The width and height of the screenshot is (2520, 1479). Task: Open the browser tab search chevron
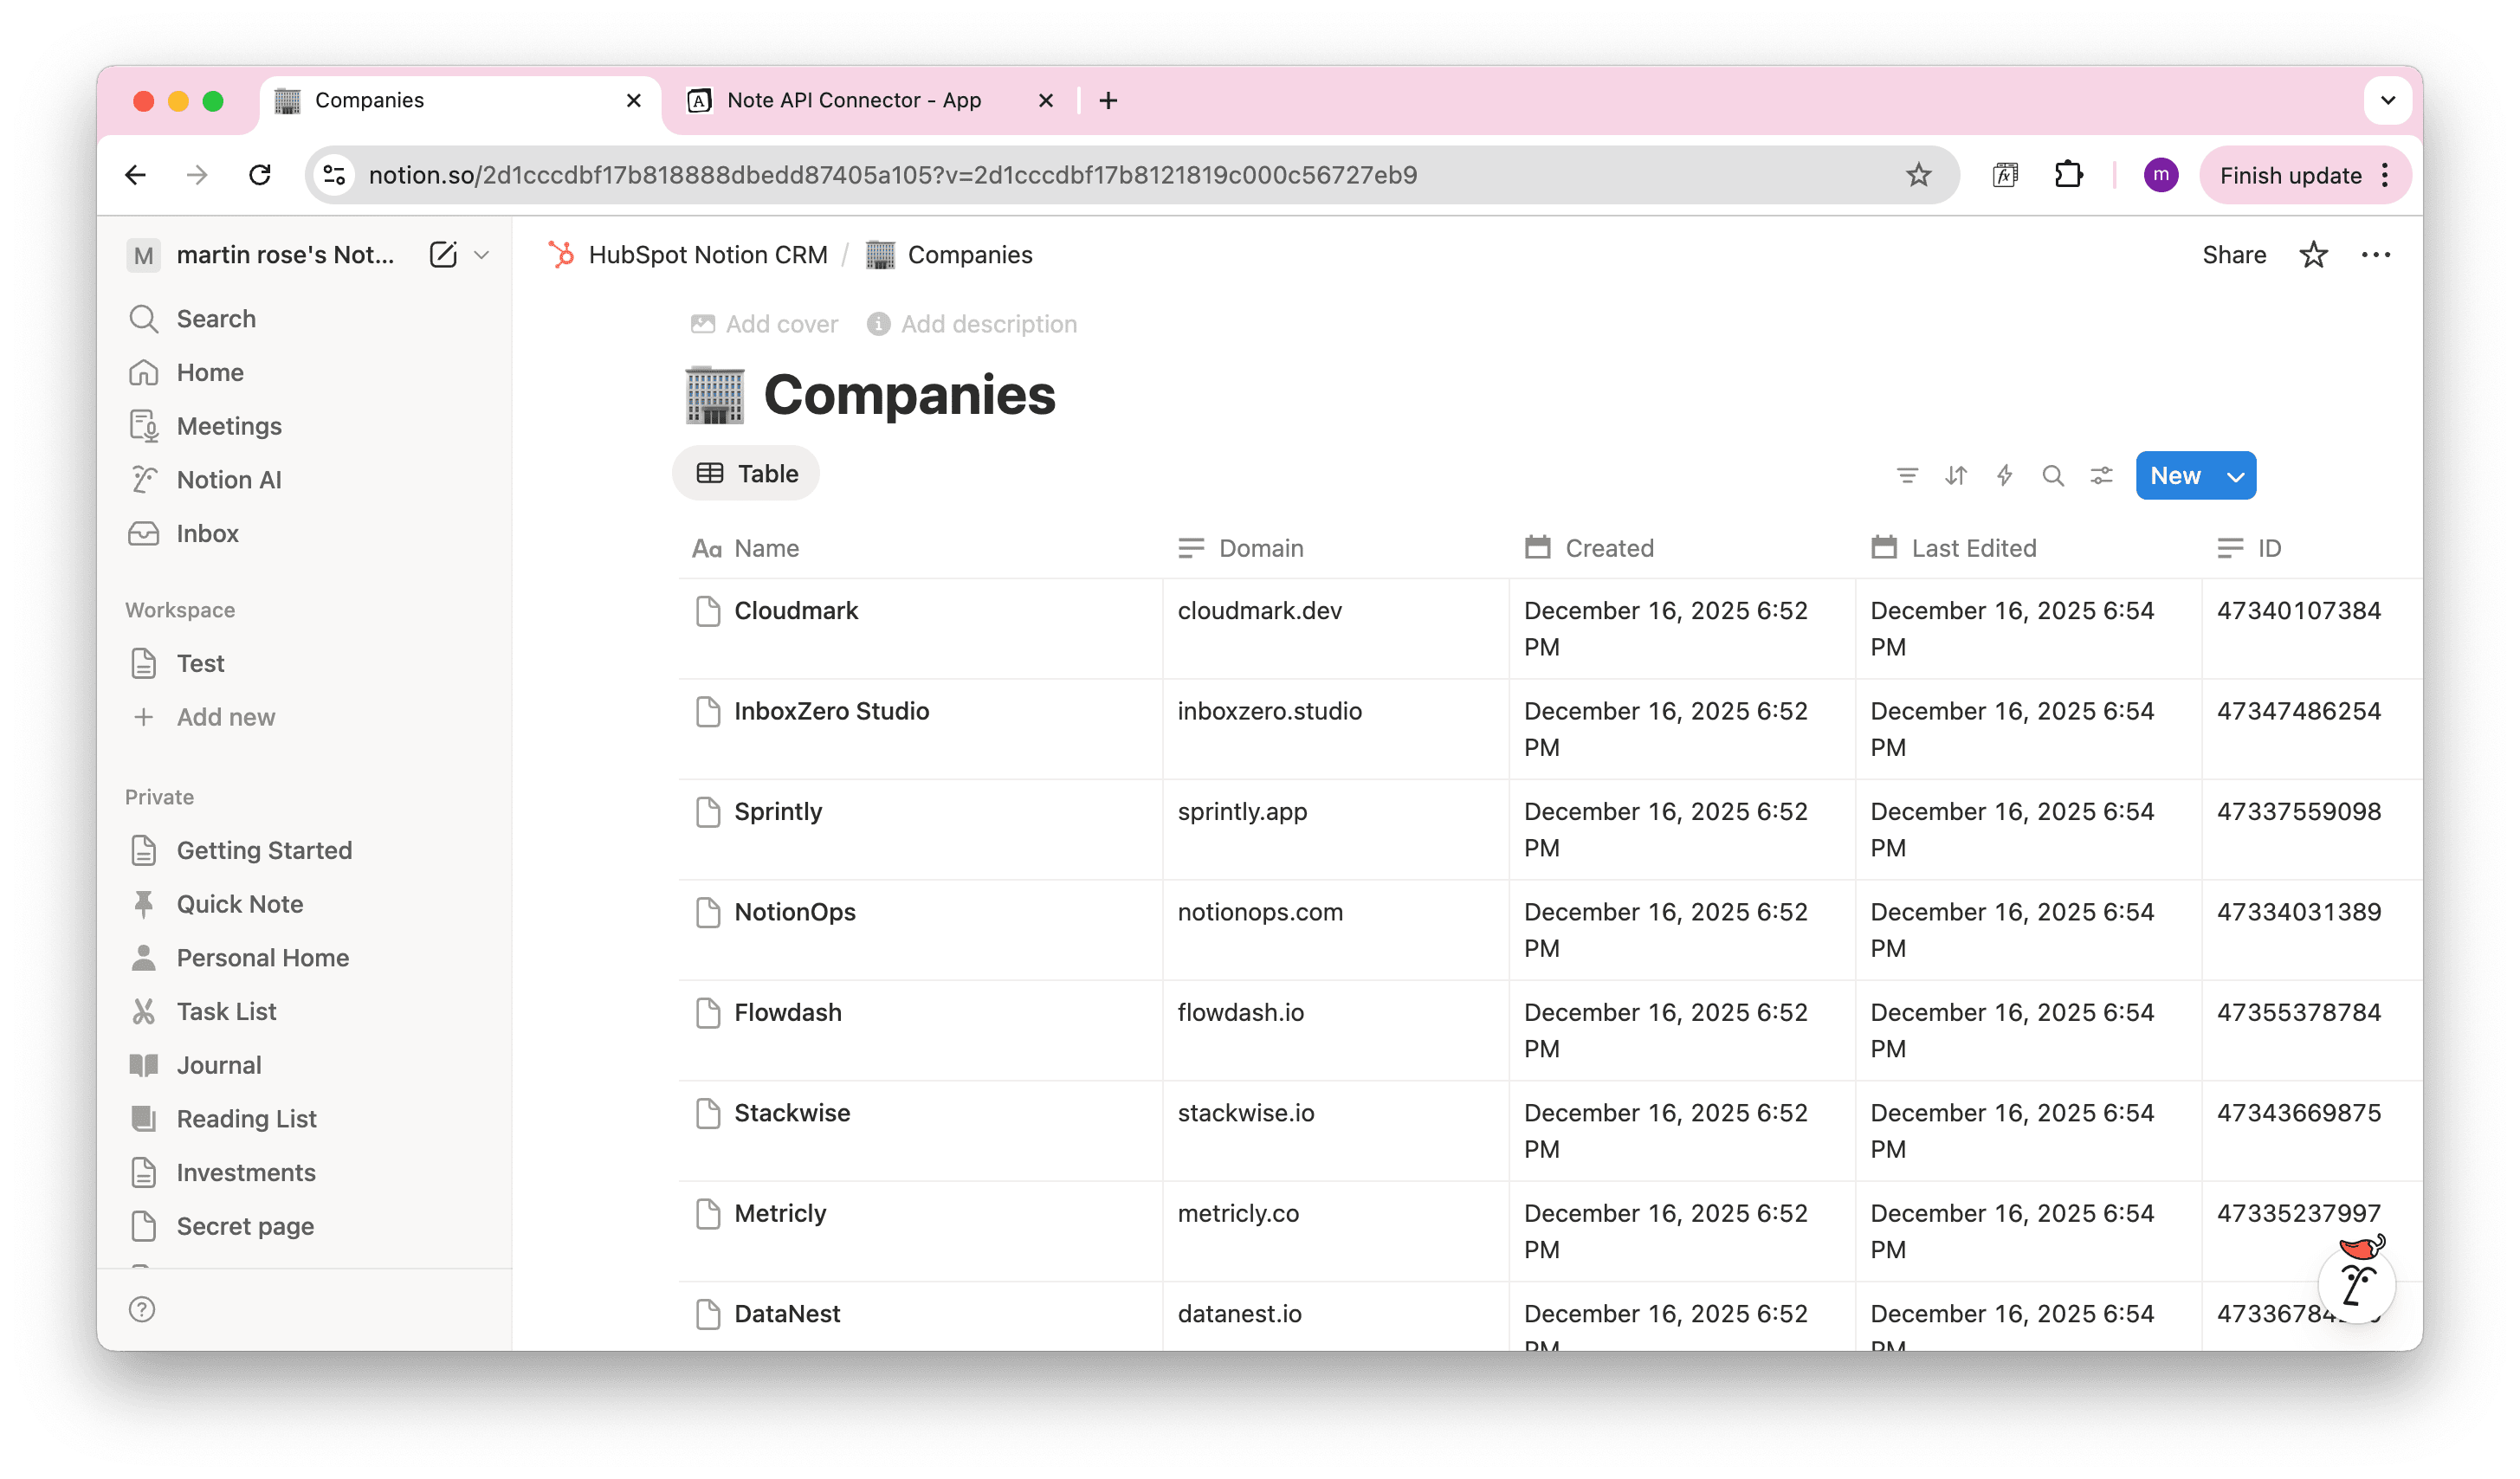[2388, 100]
